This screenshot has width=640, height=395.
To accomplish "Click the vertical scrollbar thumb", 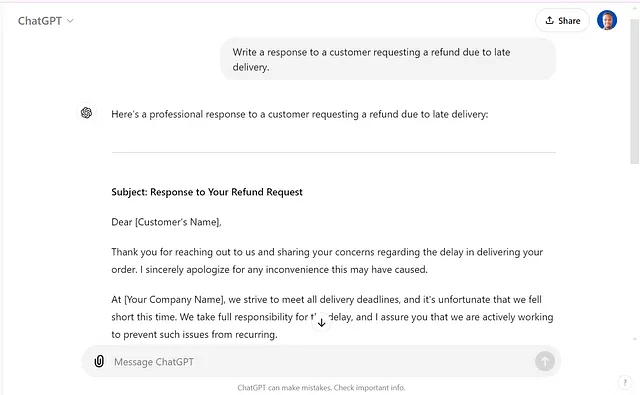I will tap(635, 90).
